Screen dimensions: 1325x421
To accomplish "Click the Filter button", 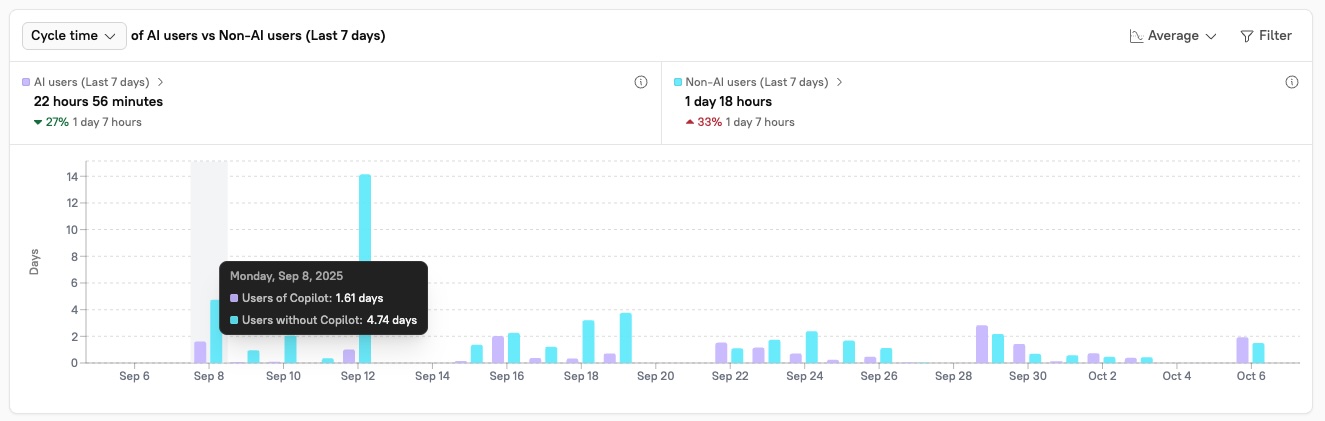I will tap(1266, 36).
